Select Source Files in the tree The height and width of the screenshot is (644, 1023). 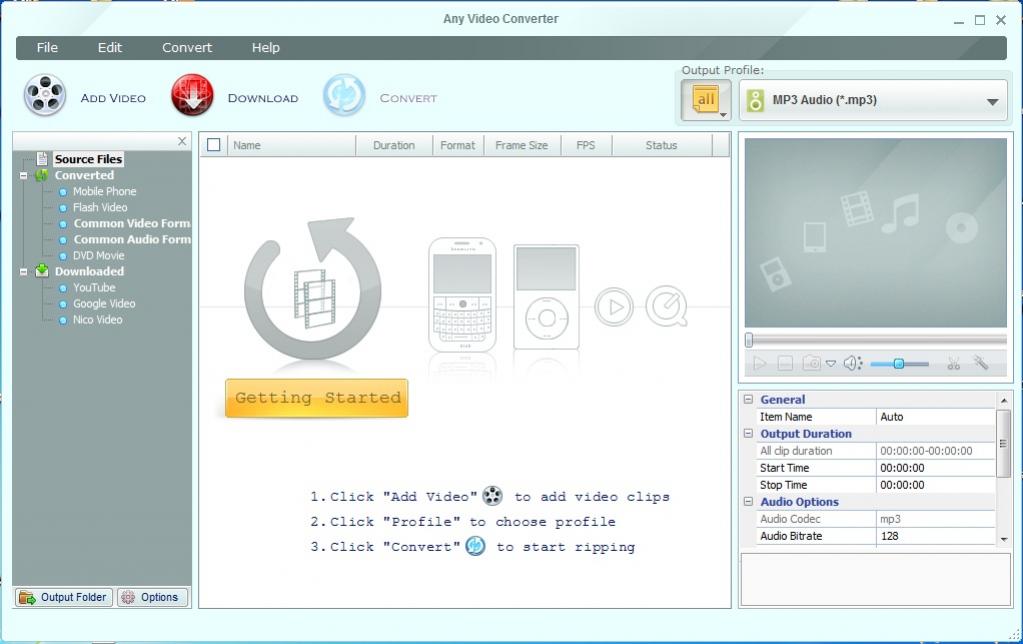[x=88, y=159]
